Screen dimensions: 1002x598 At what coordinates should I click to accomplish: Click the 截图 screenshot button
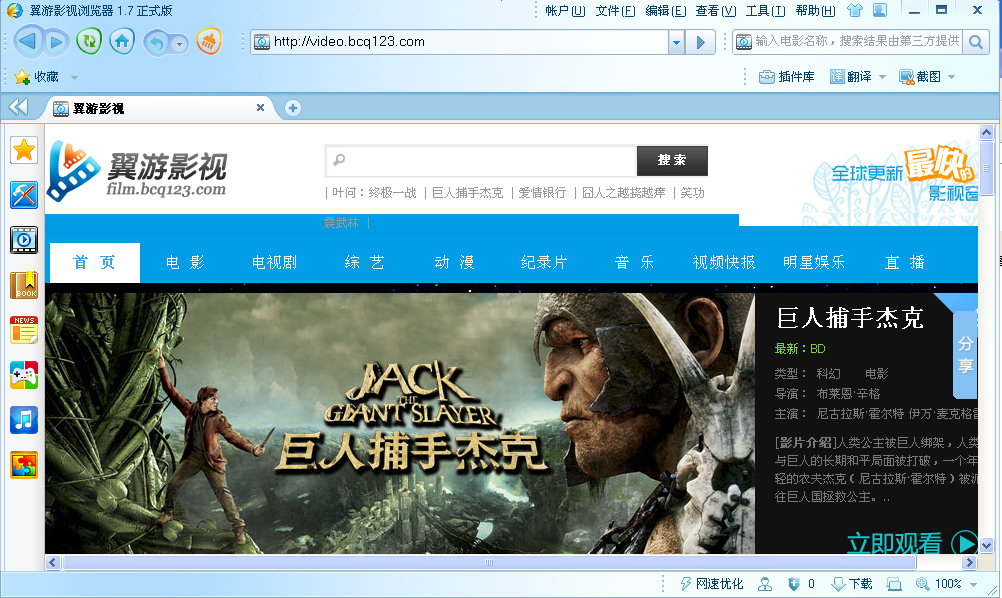click(x=920, y=77)
